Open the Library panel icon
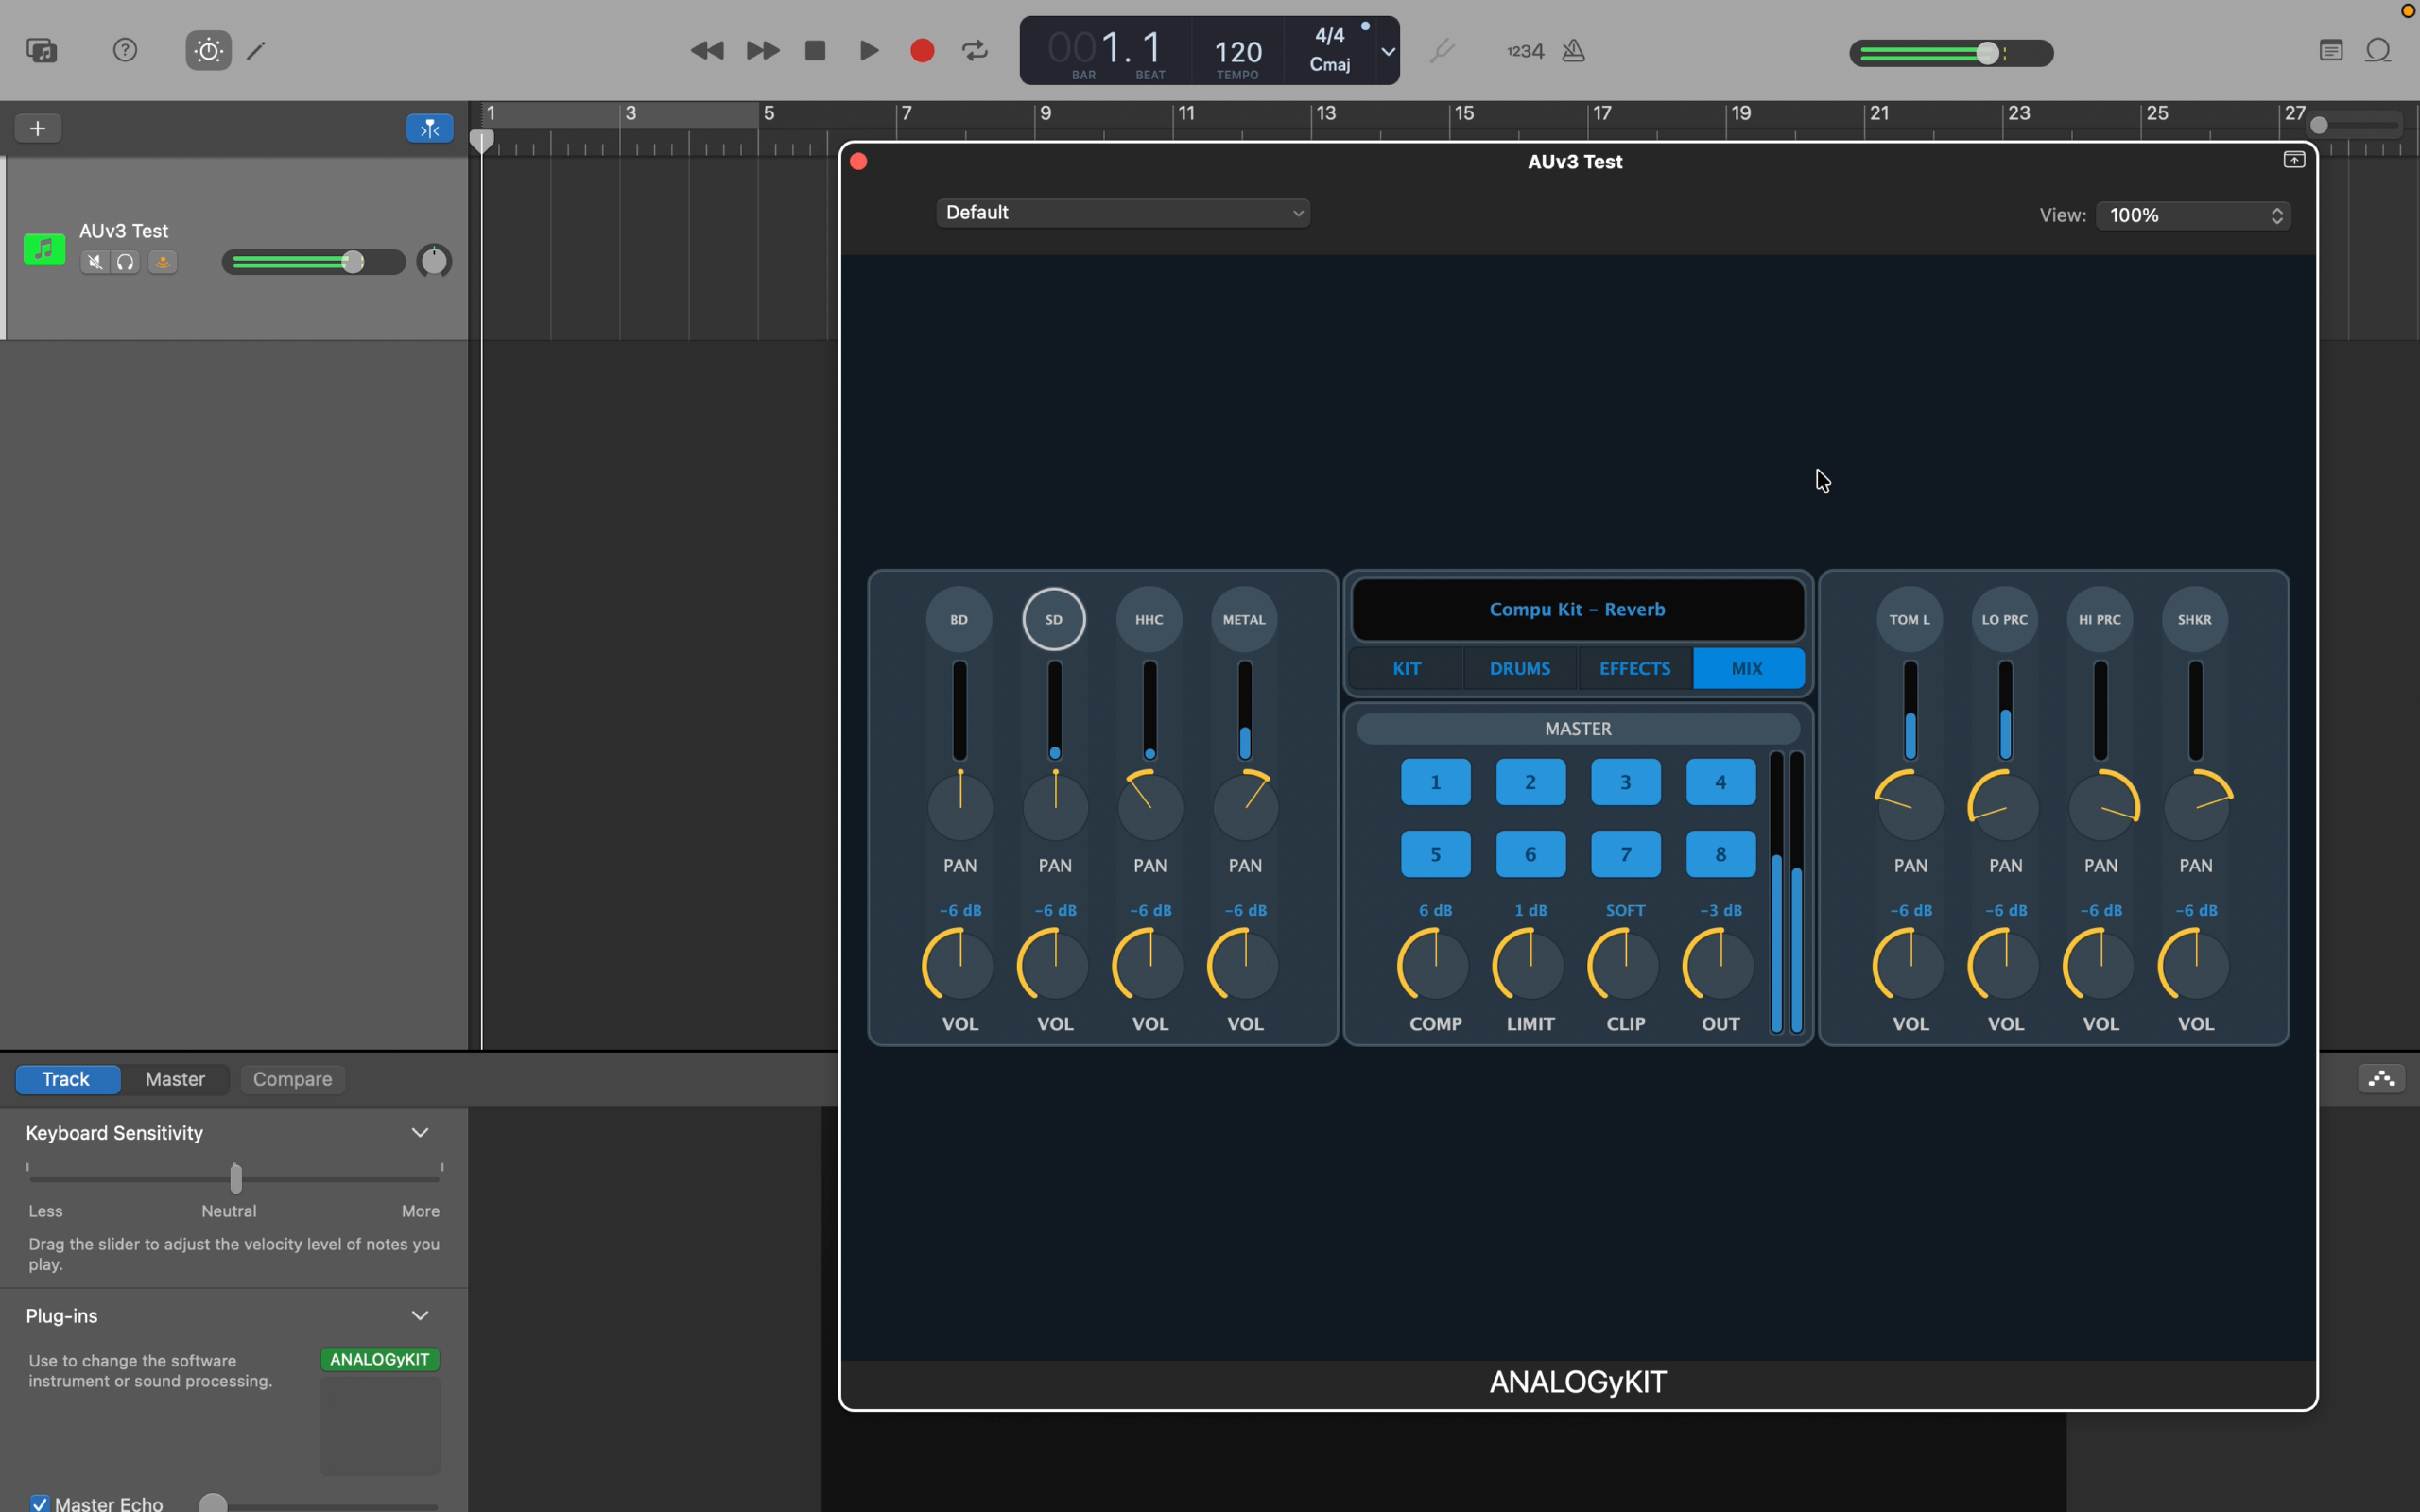The image size is (2420, 1512). tap(42, 50)
